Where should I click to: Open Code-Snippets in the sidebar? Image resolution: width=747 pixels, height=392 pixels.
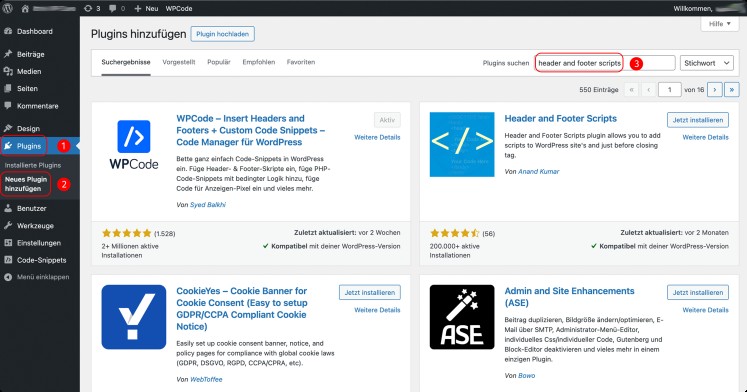pos(40,260)
